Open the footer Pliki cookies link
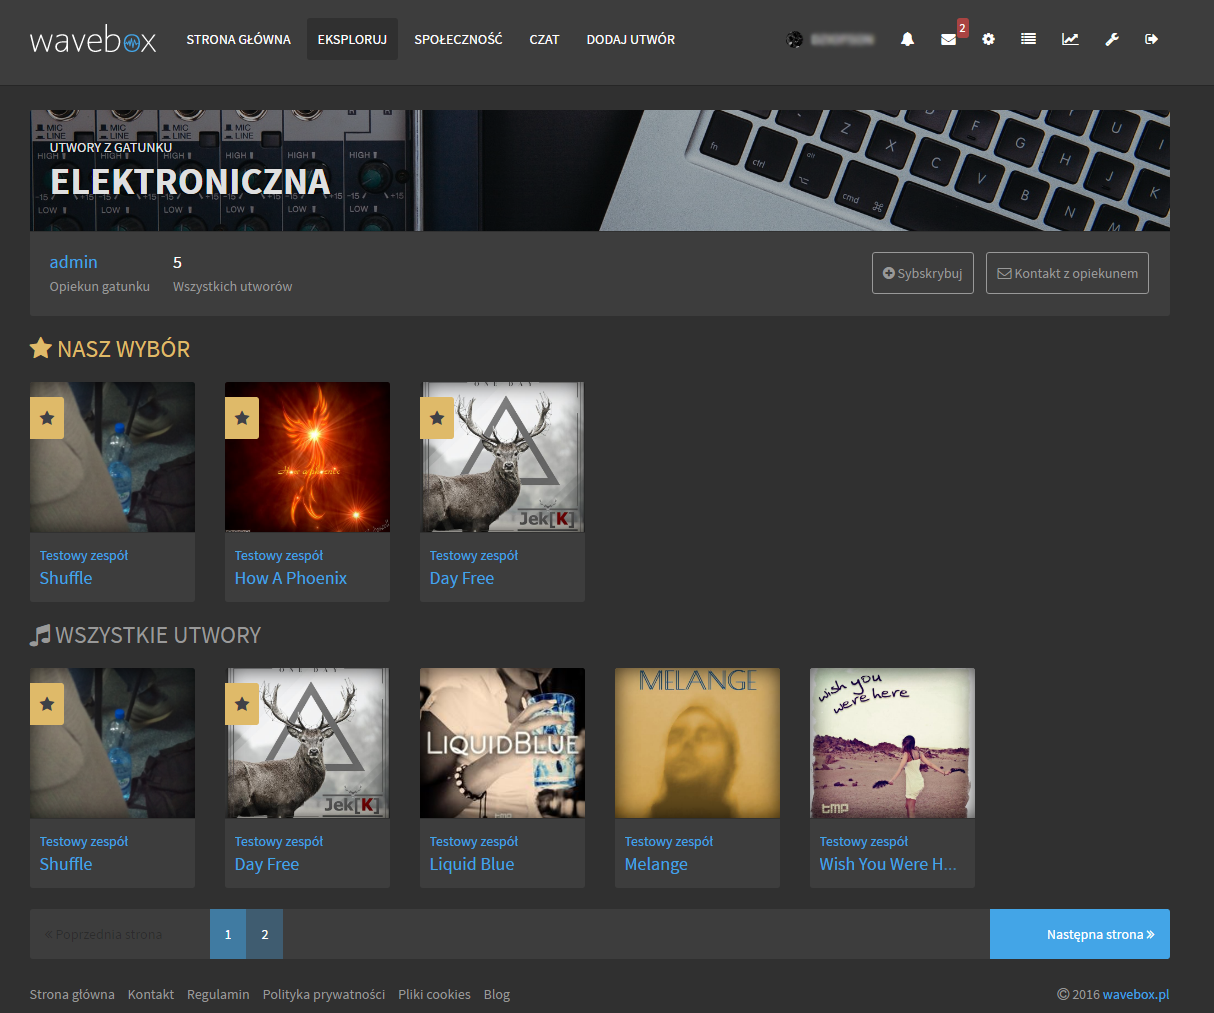Screen dimensions: 1214x1013 tap(434, 994)
